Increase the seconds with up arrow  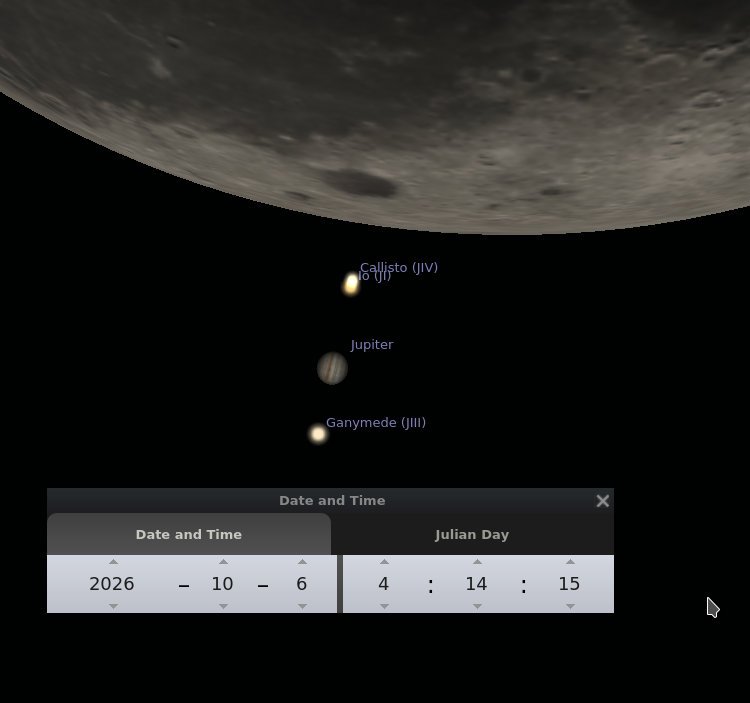point(570,561)
